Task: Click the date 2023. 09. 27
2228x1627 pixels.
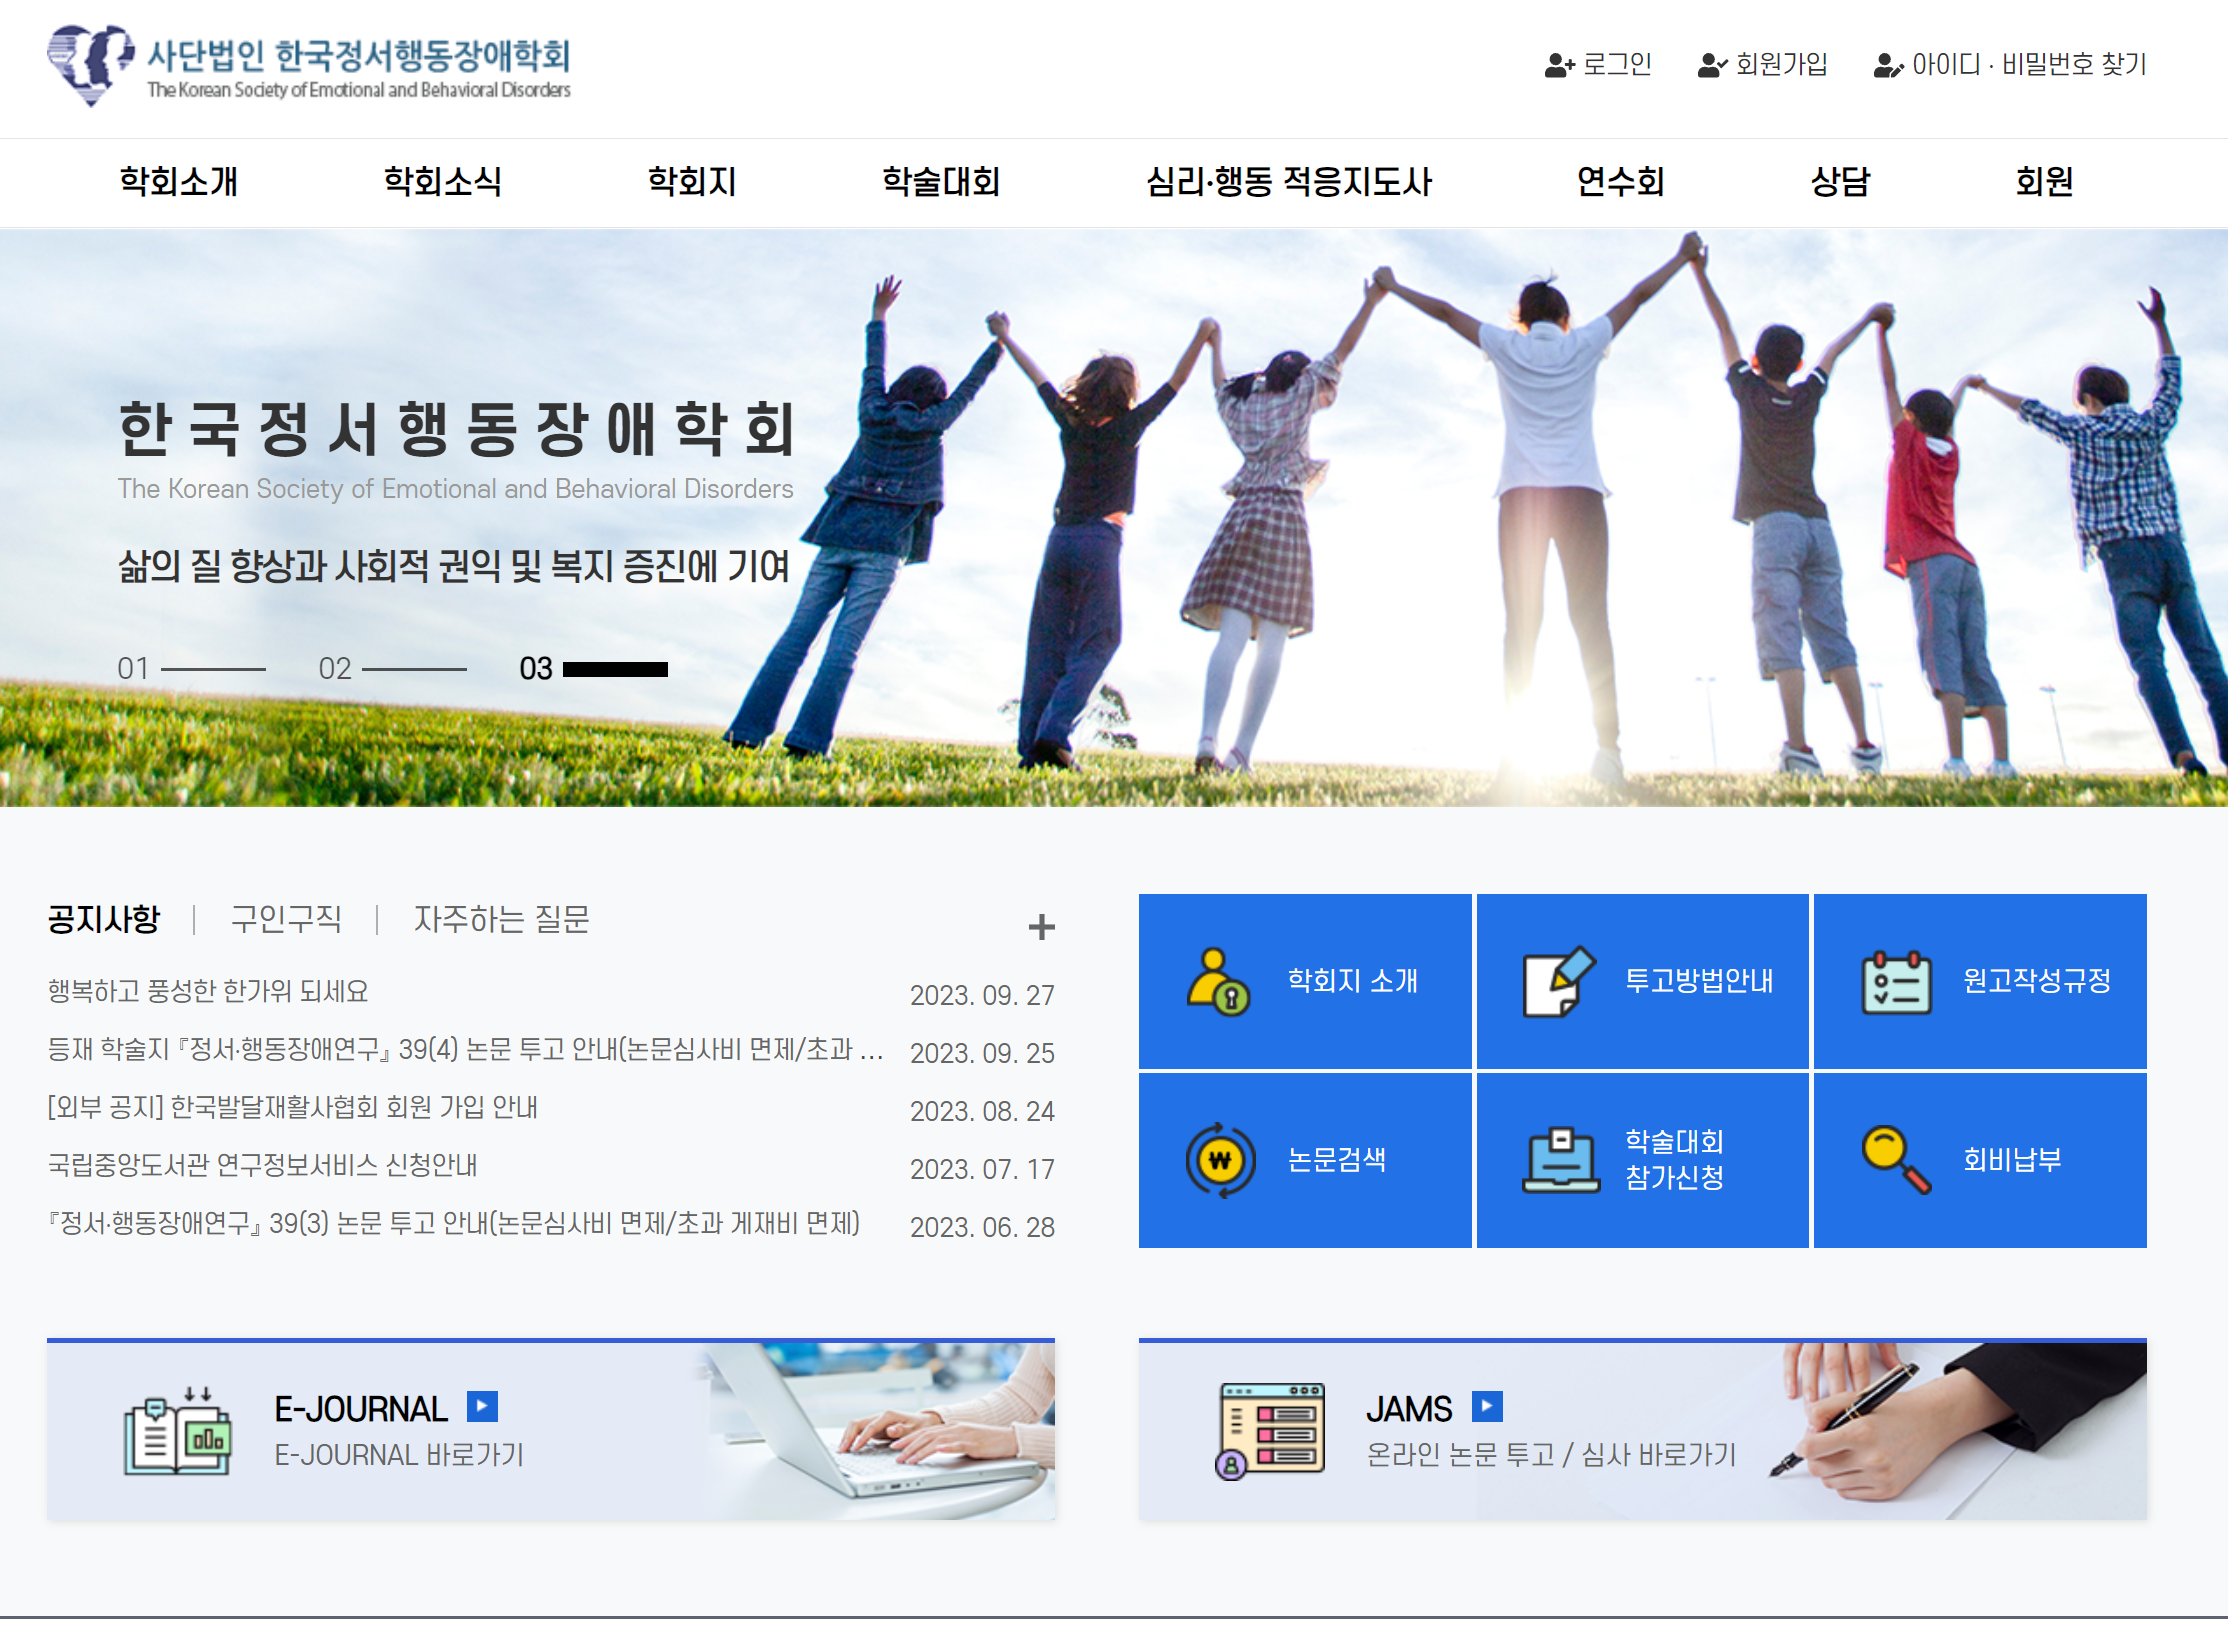Action: click(982, 996)
